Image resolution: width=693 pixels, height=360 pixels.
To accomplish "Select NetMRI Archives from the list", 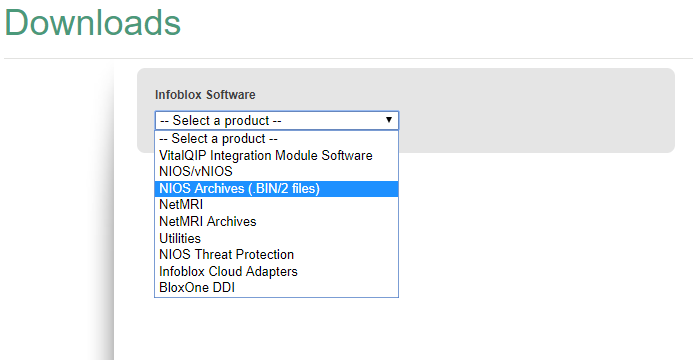I will [x=276, y=222].
